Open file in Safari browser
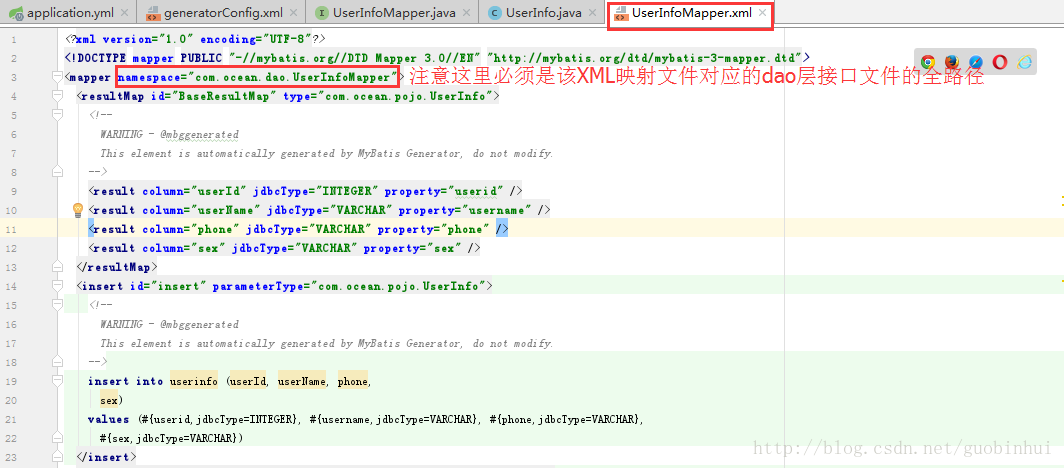 (976, 62)
